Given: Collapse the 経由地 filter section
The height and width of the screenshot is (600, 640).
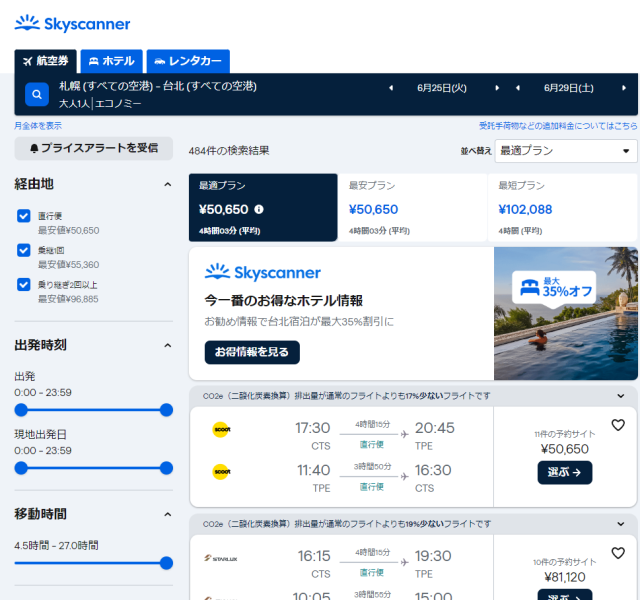Looking at the screenshot, I should (167, 184).
